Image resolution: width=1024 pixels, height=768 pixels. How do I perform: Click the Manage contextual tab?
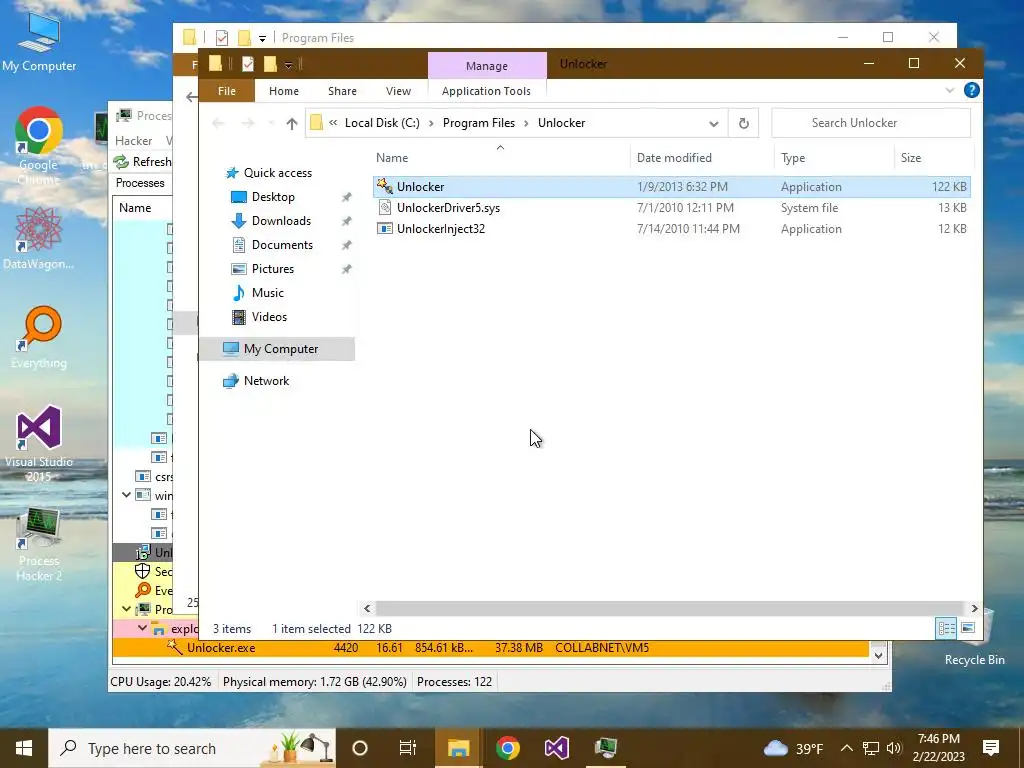click(x=487, y=66)
